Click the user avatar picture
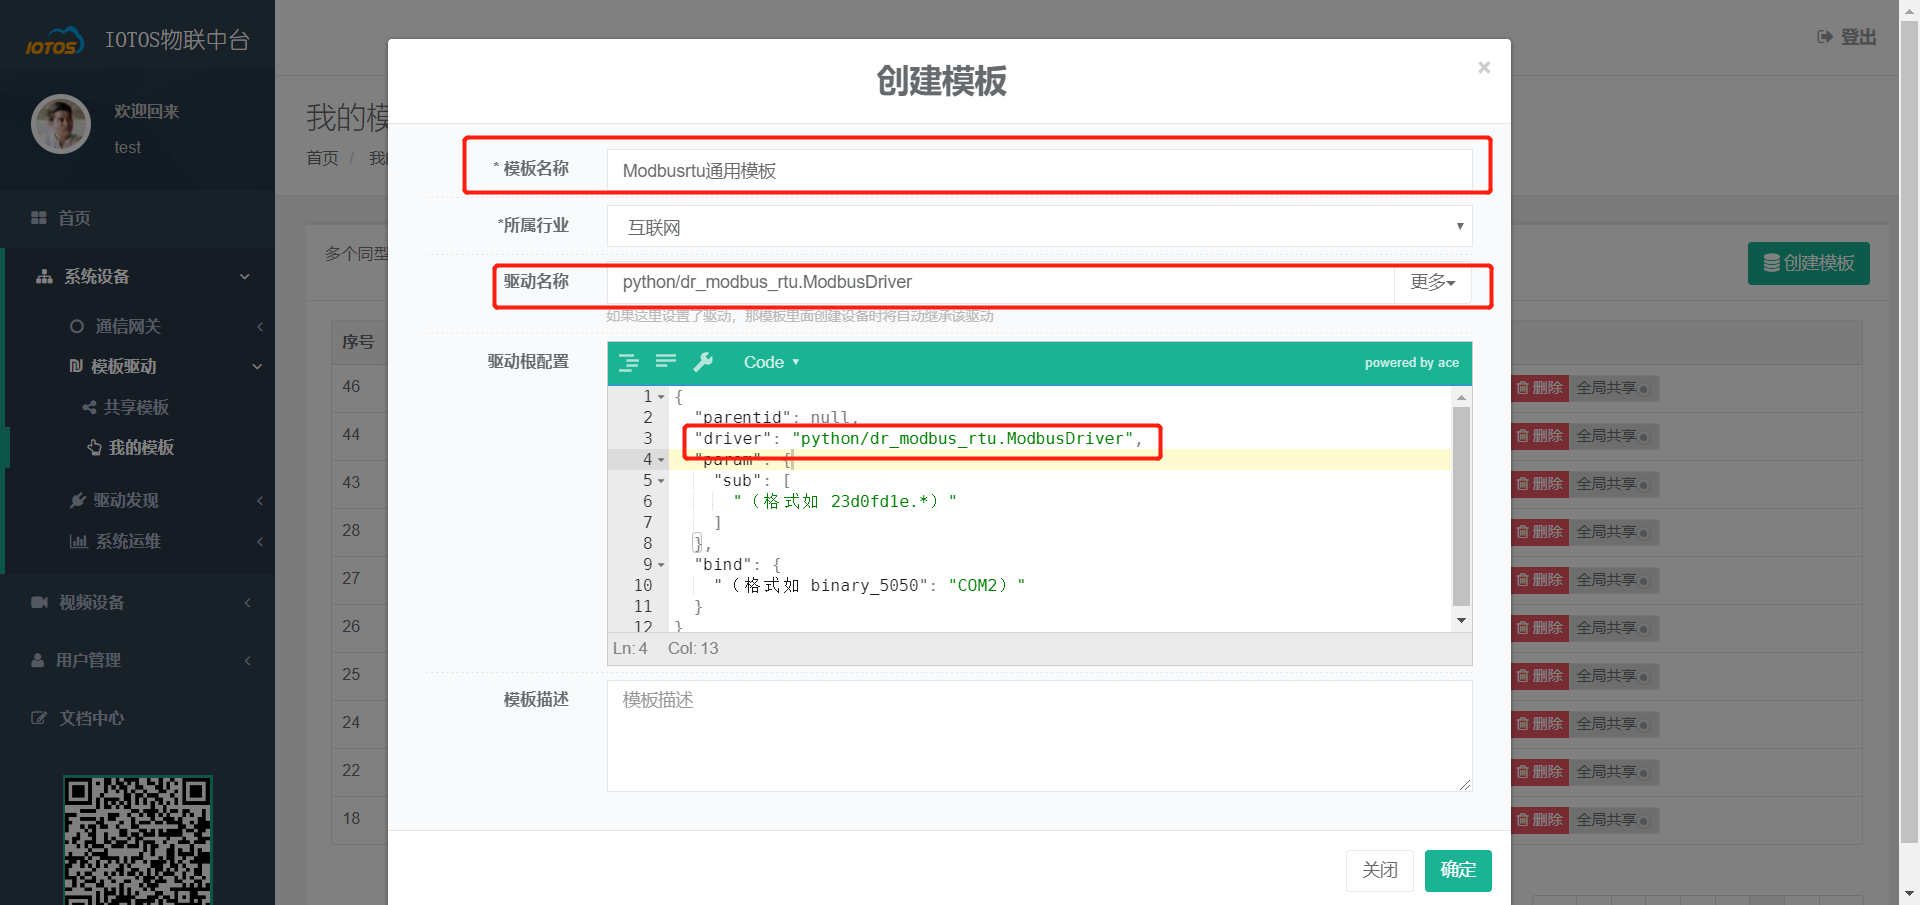This screenshot has height=905, width=1920. point(61,125)
